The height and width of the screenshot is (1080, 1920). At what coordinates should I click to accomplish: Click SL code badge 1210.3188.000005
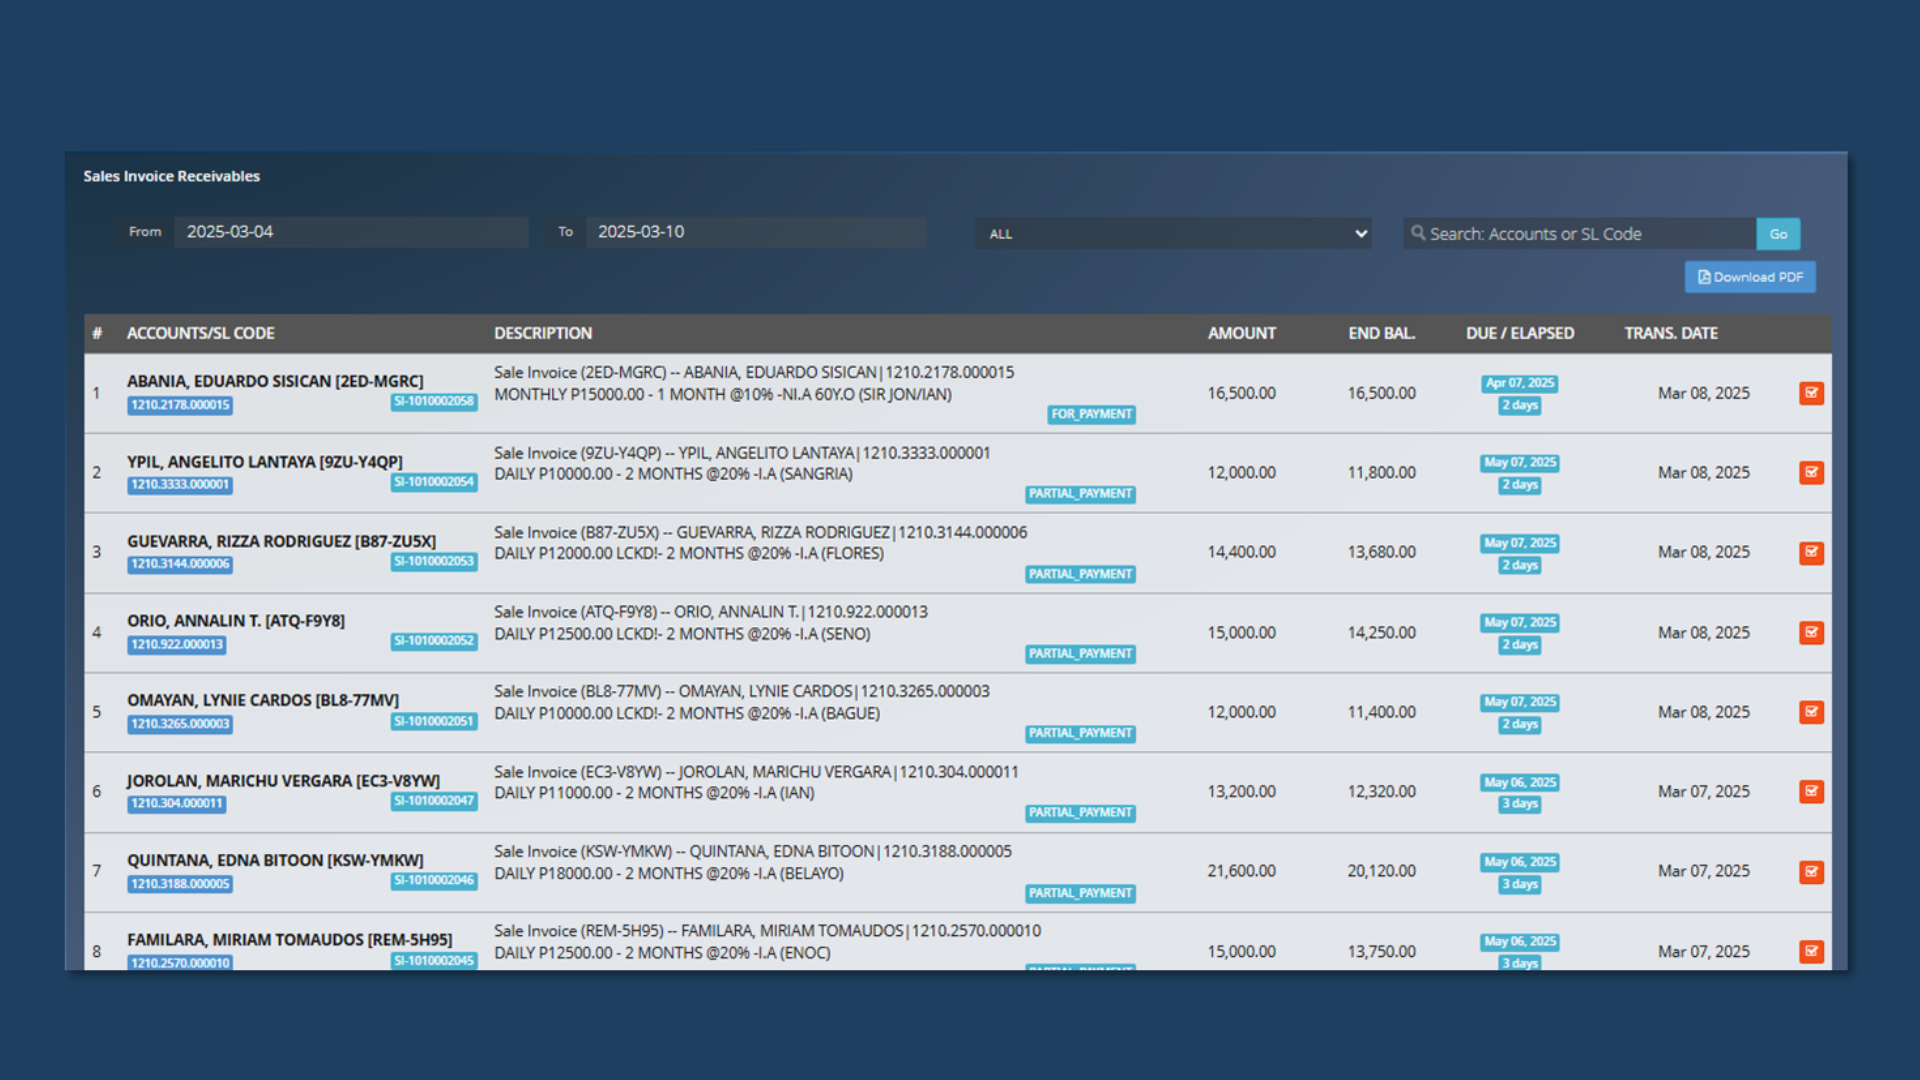pos(180,883)
